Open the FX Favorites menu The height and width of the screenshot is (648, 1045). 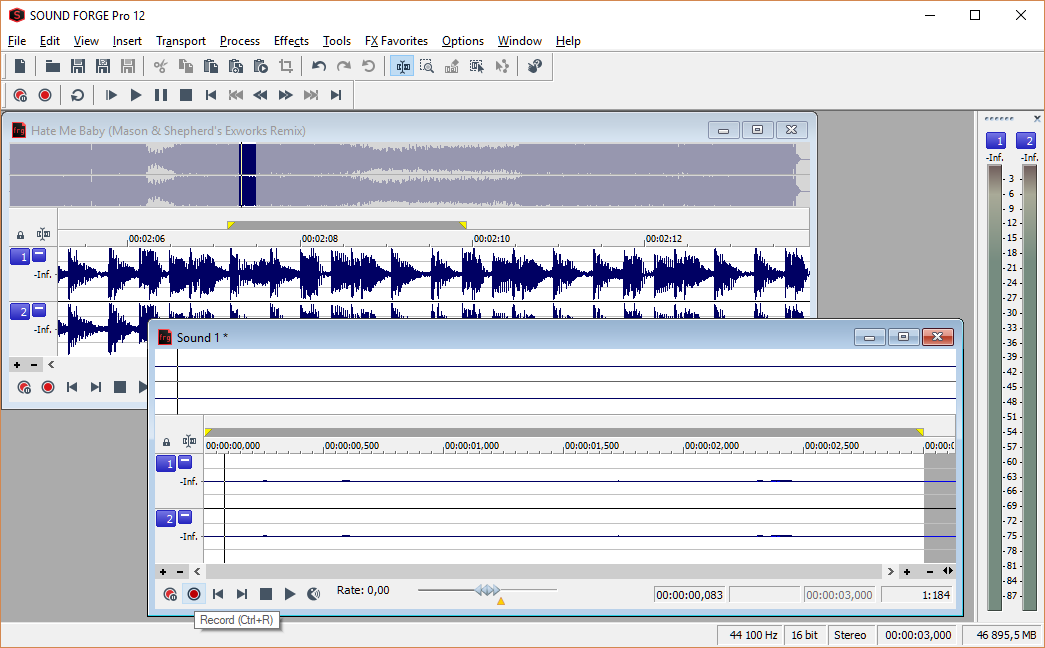pyautogui.click(x=396, y=41)
